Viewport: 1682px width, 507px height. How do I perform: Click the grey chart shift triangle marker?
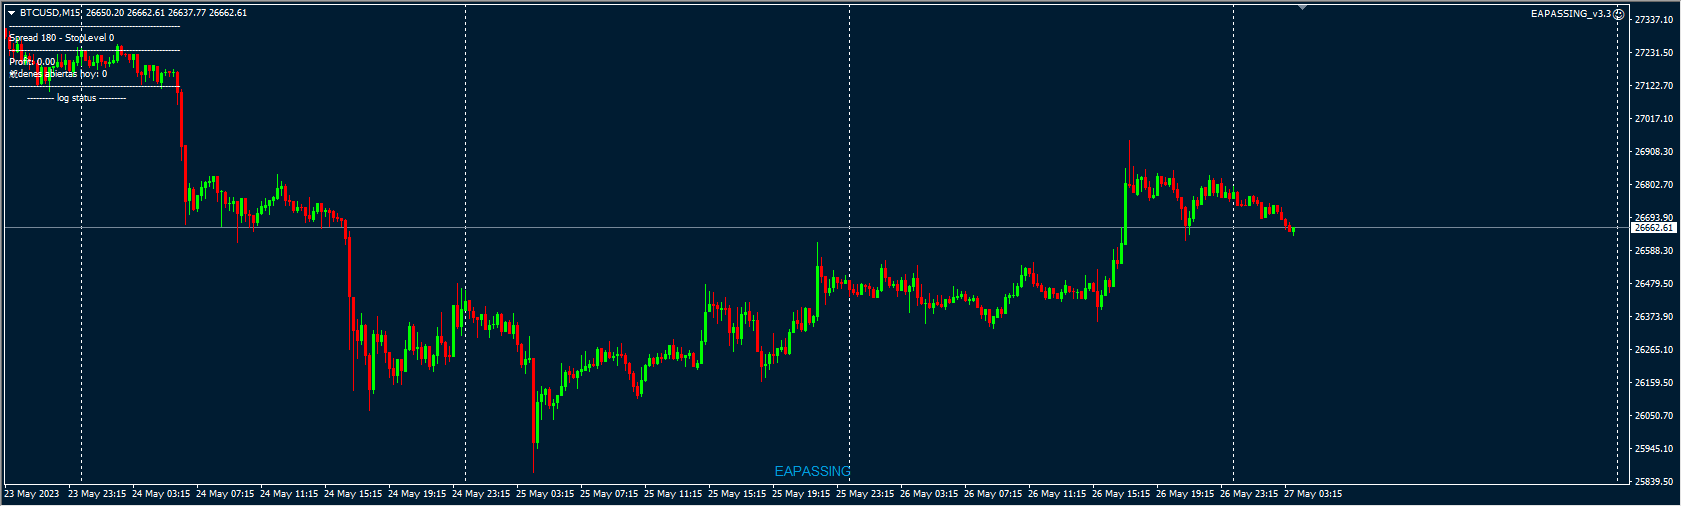(1302, 7)
